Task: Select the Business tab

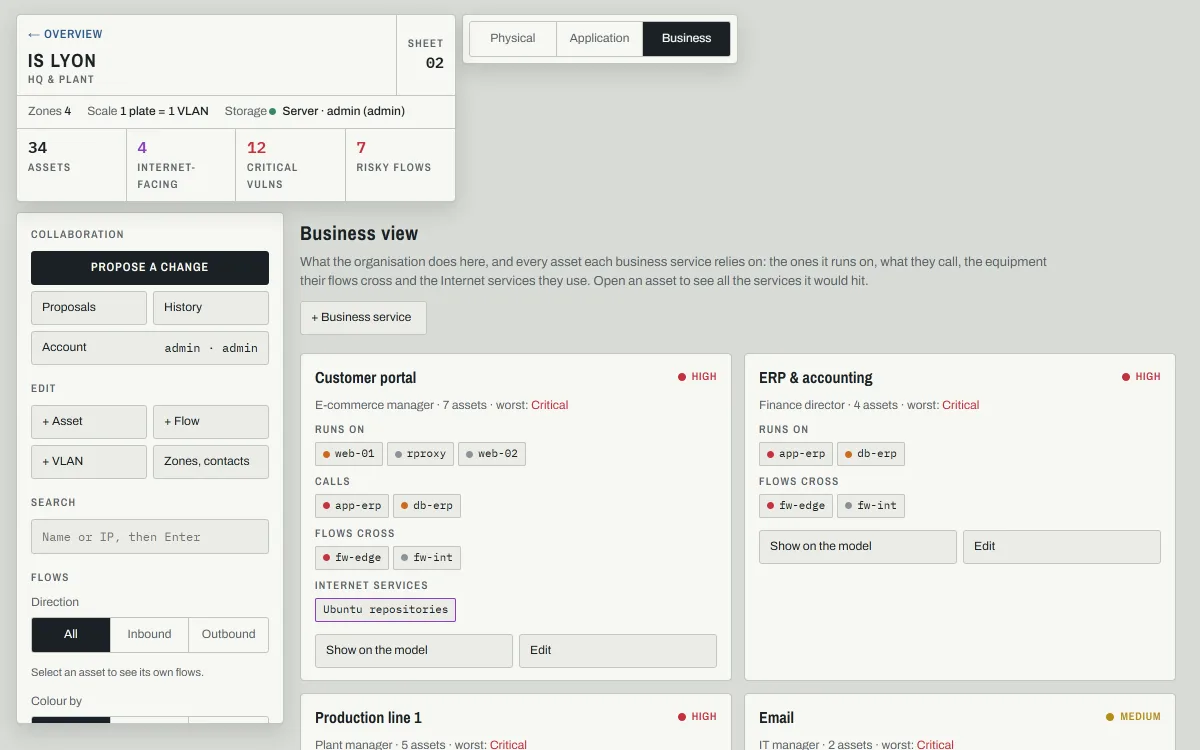Action: (x=686, y=39)
